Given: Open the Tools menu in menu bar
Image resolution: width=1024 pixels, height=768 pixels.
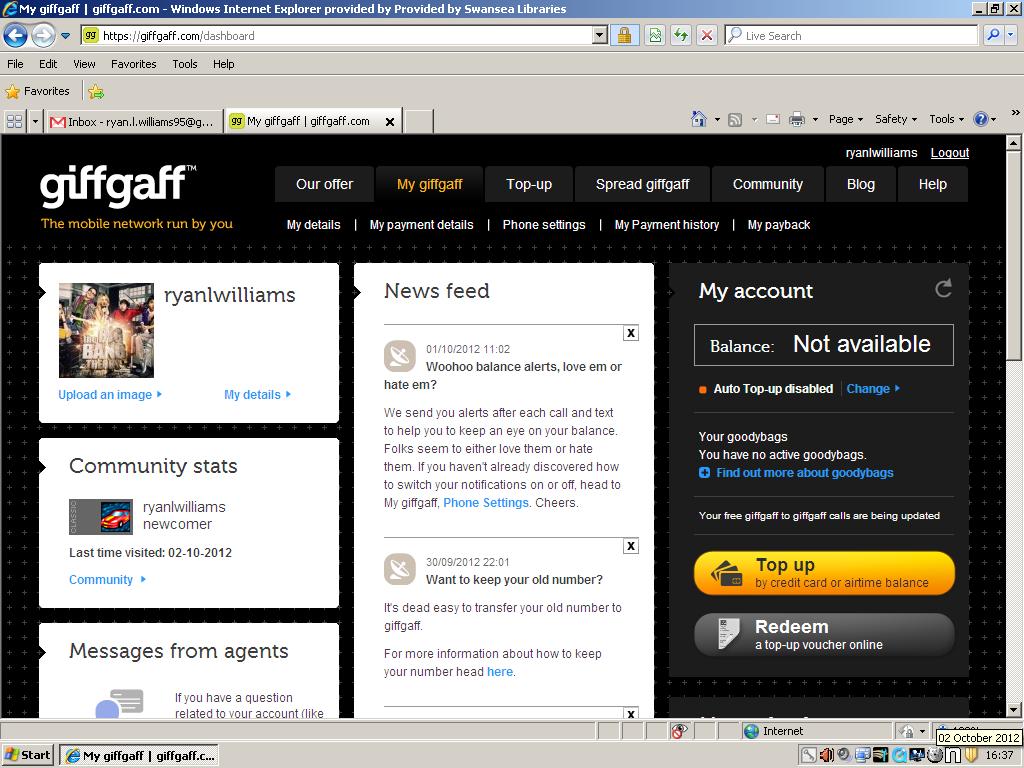Looking at the screenshot, I should (184, 64).
